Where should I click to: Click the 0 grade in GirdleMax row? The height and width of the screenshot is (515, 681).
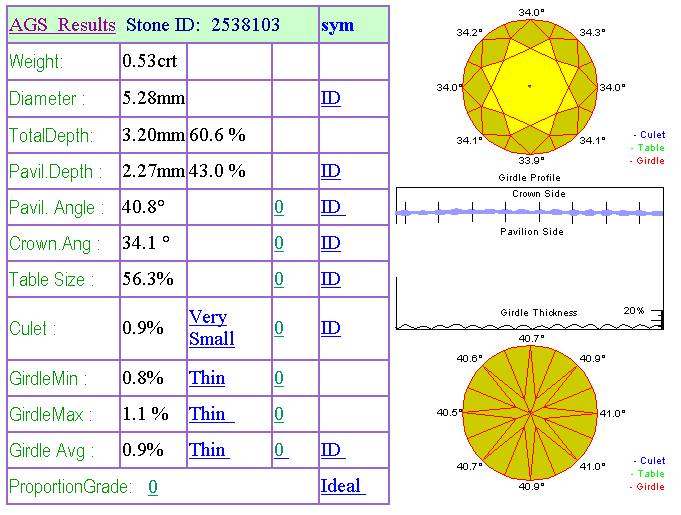[x=279, y=414]
